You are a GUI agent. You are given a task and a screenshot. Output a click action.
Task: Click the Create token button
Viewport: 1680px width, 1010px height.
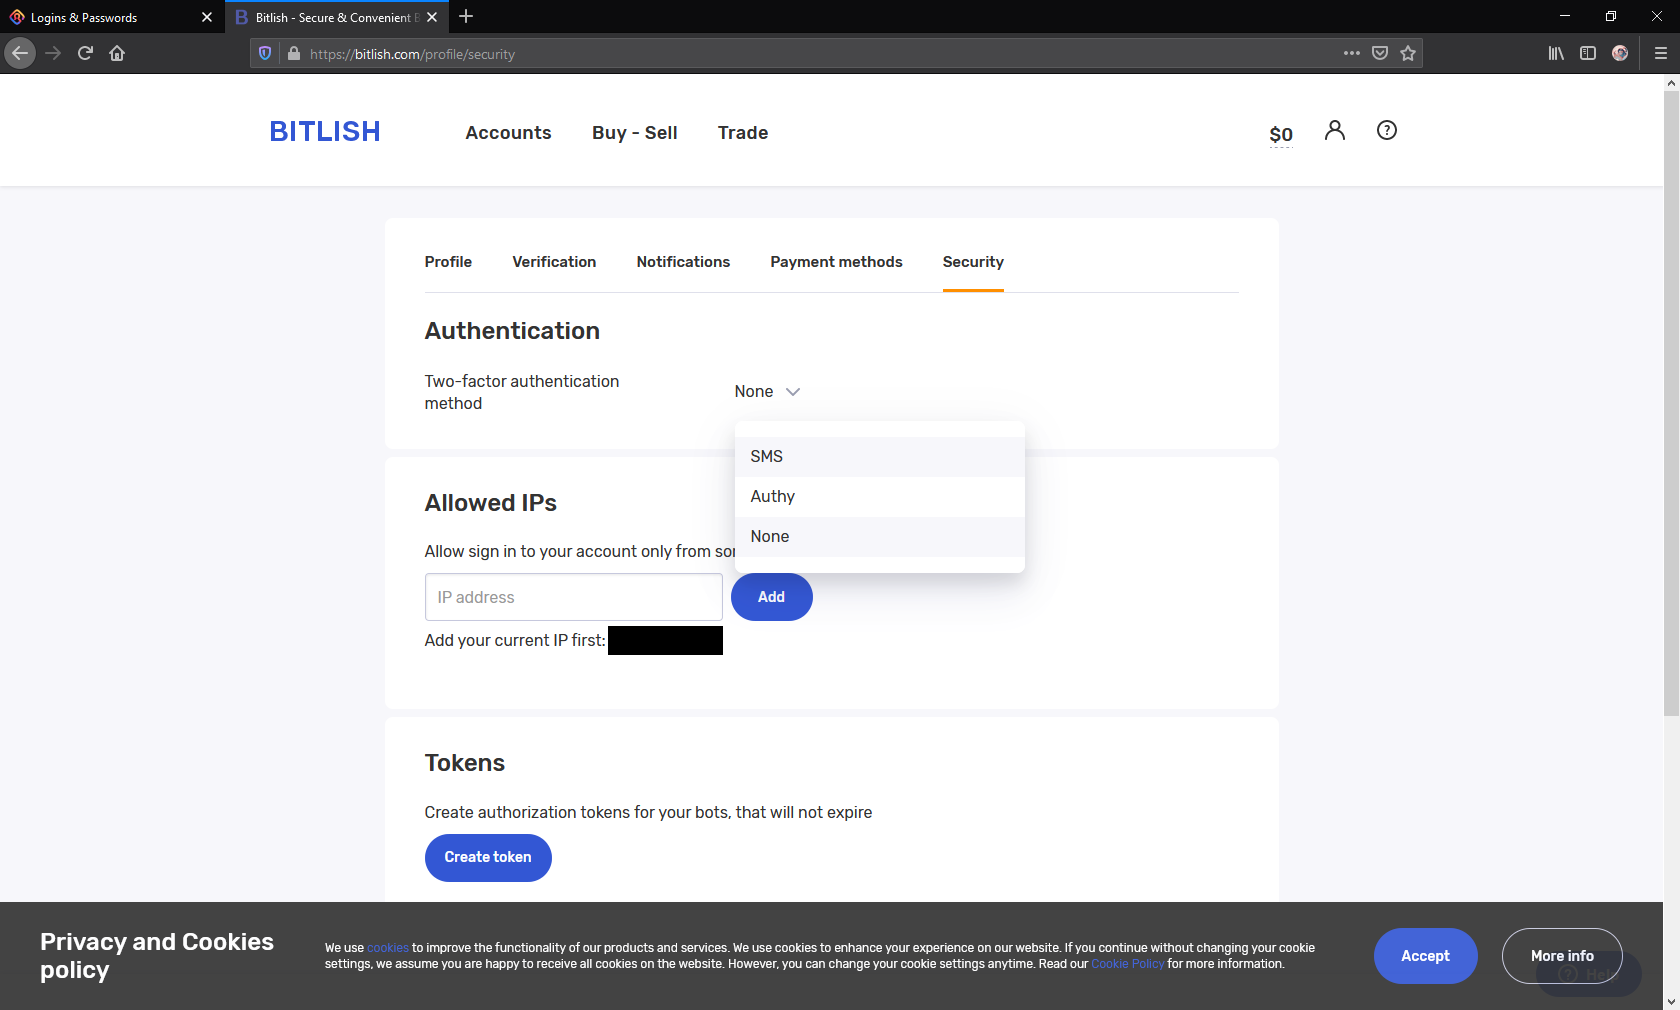[488, 858]
